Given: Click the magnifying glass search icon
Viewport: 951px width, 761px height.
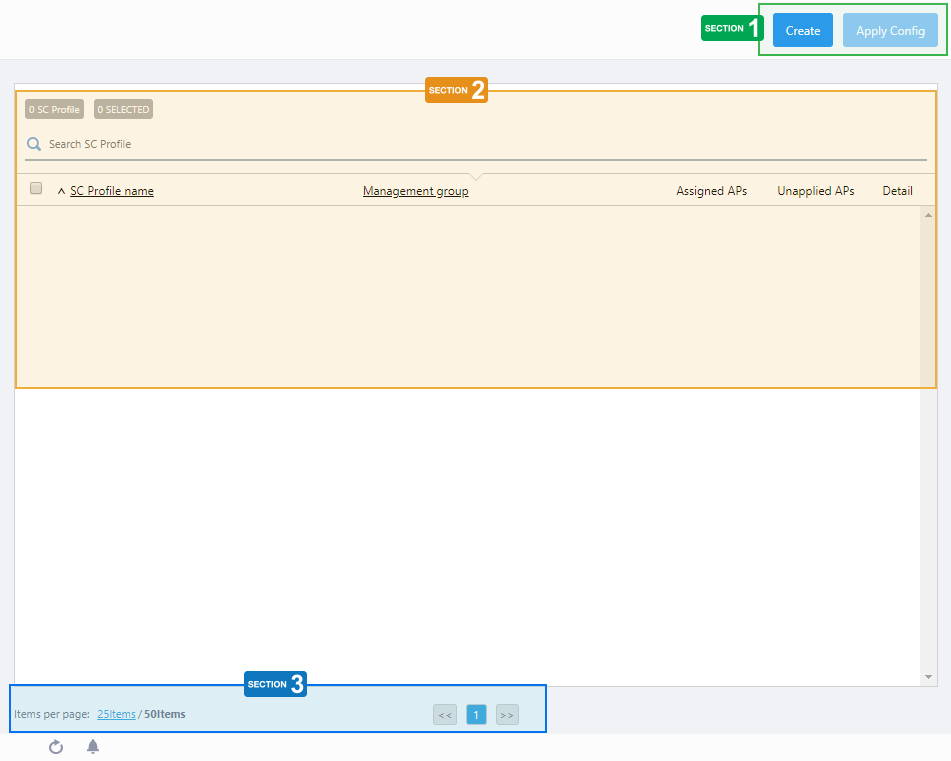Looking at the screenshot, I should [34, 144].
